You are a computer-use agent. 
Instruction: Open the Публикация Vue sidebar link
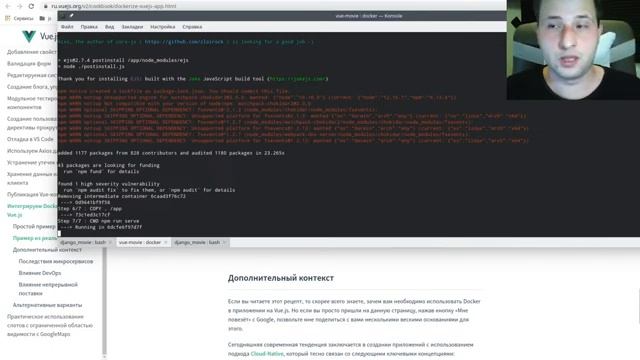[x=31, y=194]
